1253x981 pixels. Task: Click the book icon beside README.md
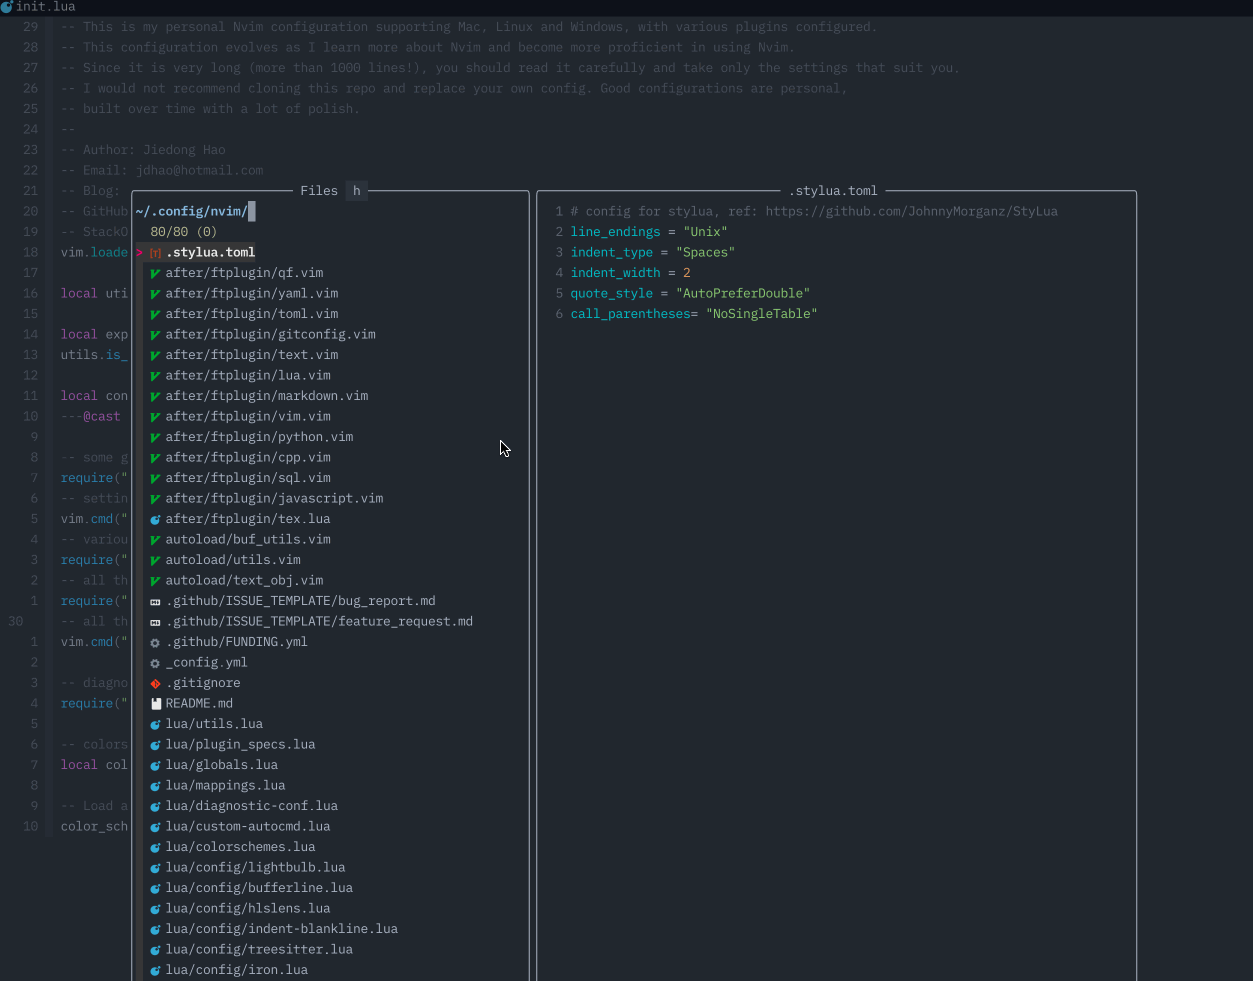coord(154,703)
